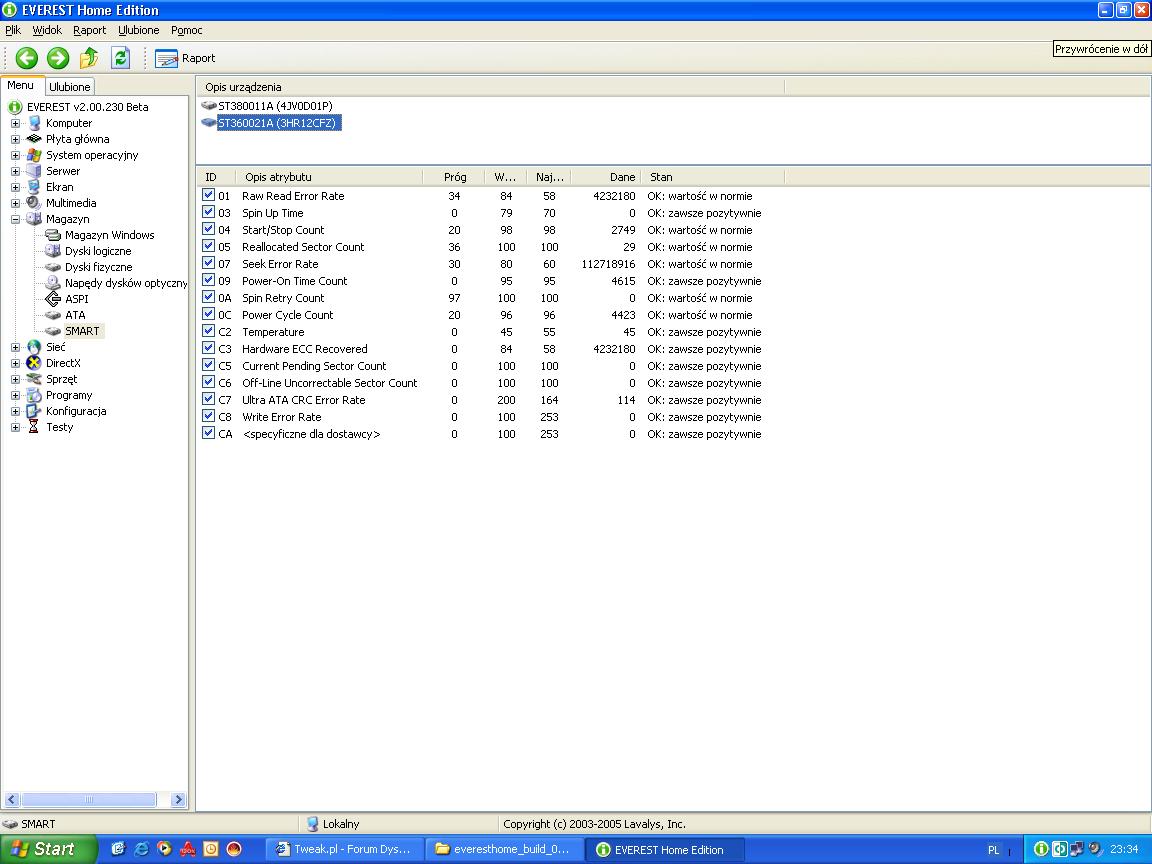Select the DirectX node
The image size is (1152, 864).
63,364
